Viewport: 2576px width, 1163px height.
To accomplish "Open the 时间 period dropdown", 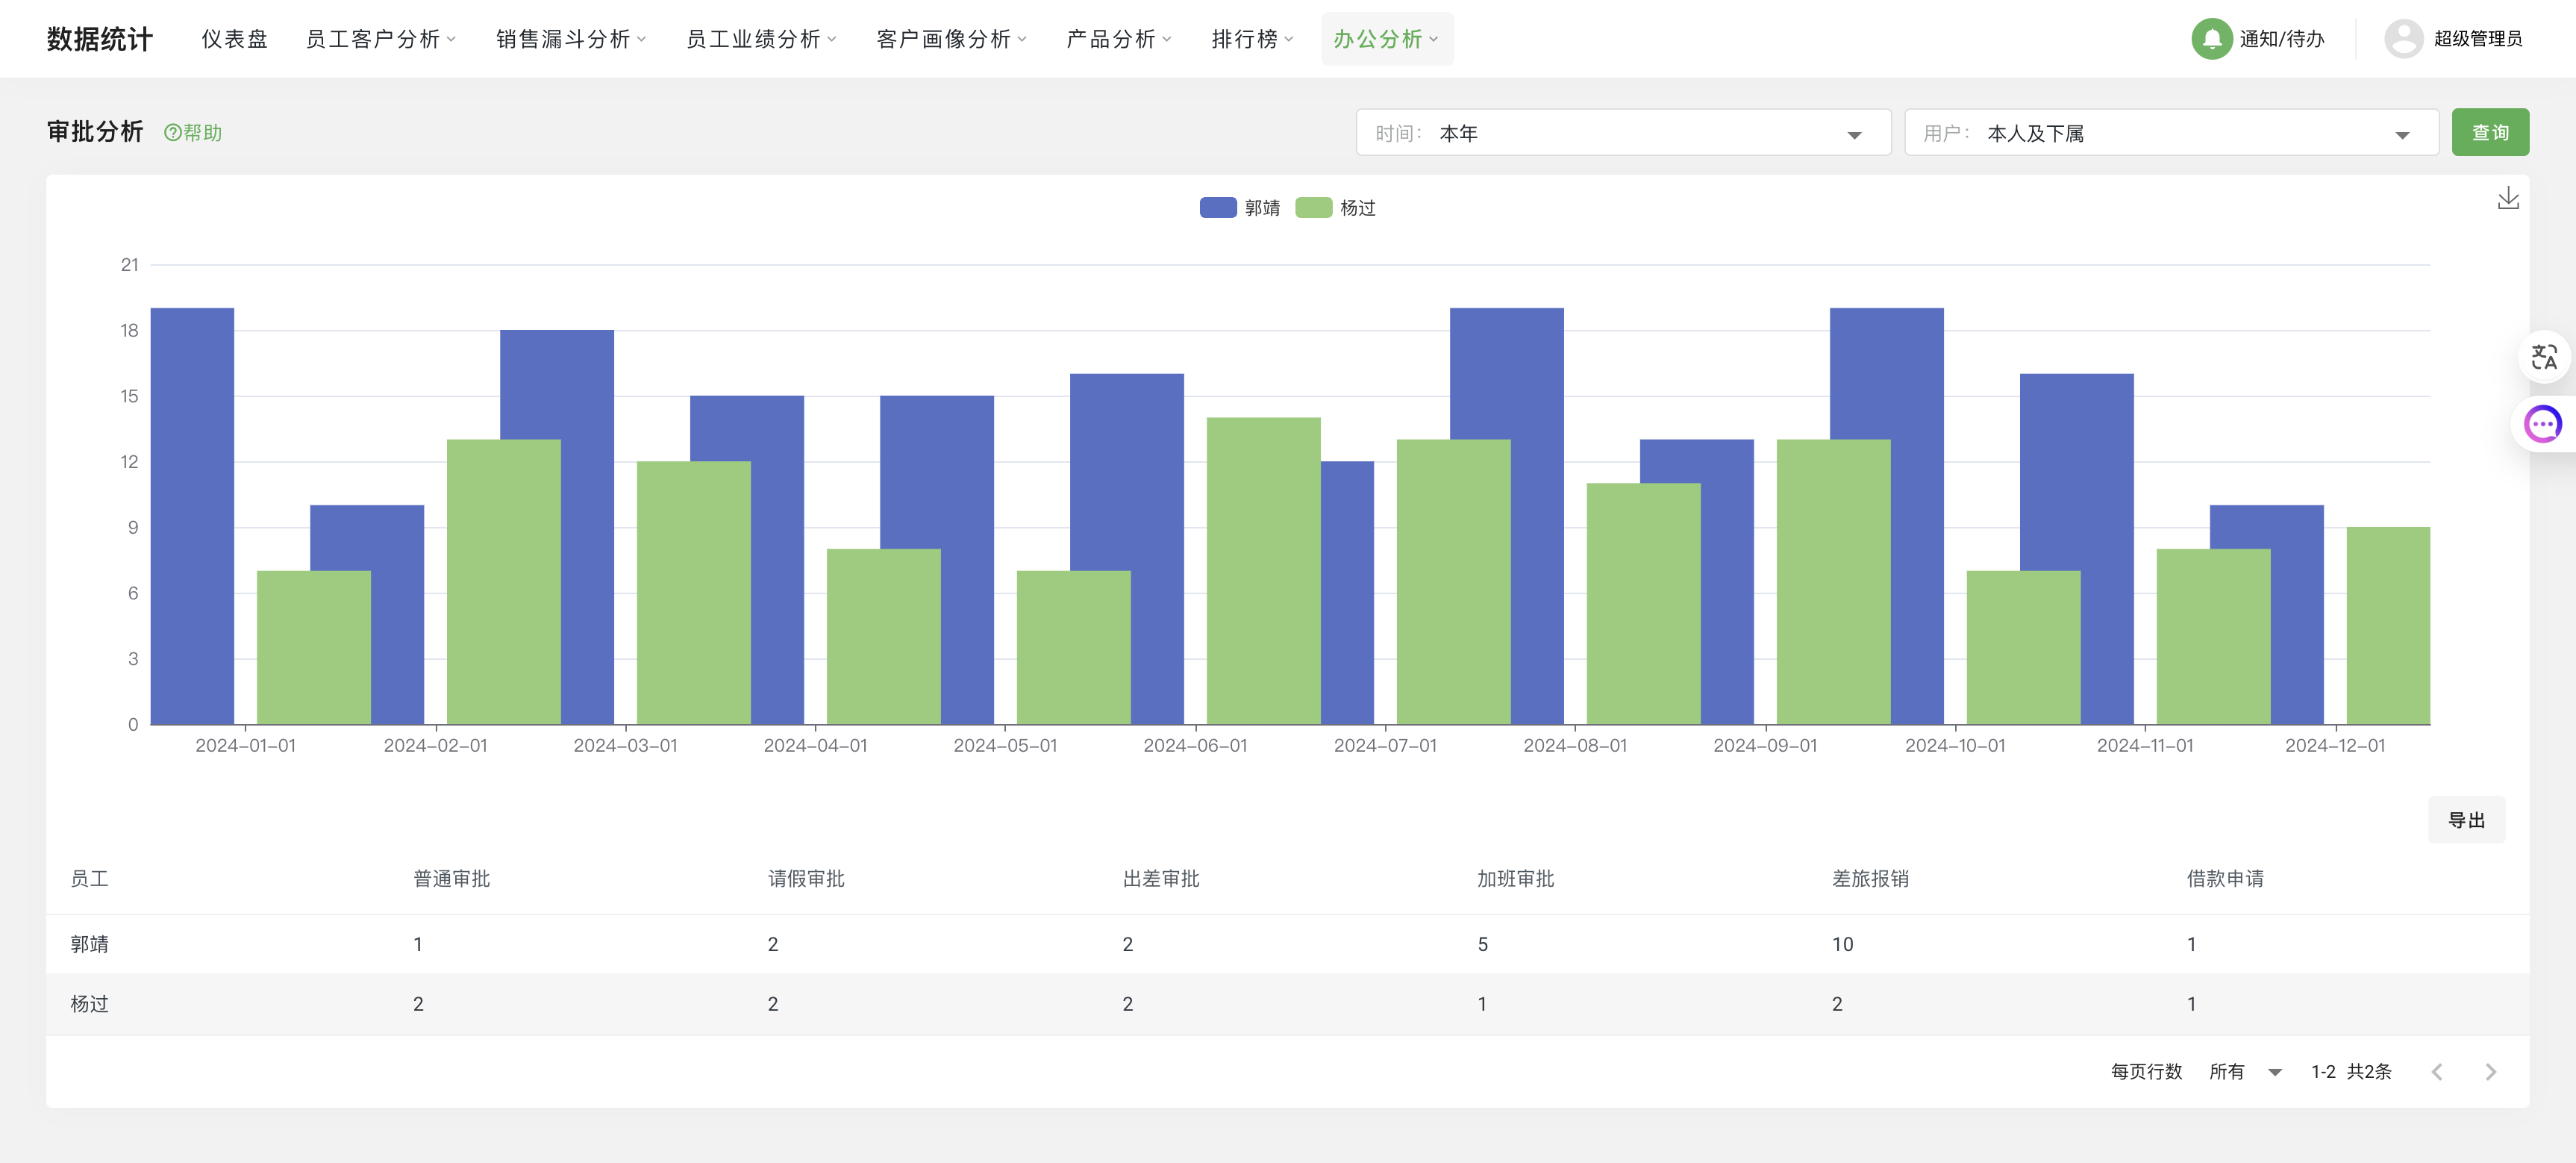I will (x=1622, y=133).
